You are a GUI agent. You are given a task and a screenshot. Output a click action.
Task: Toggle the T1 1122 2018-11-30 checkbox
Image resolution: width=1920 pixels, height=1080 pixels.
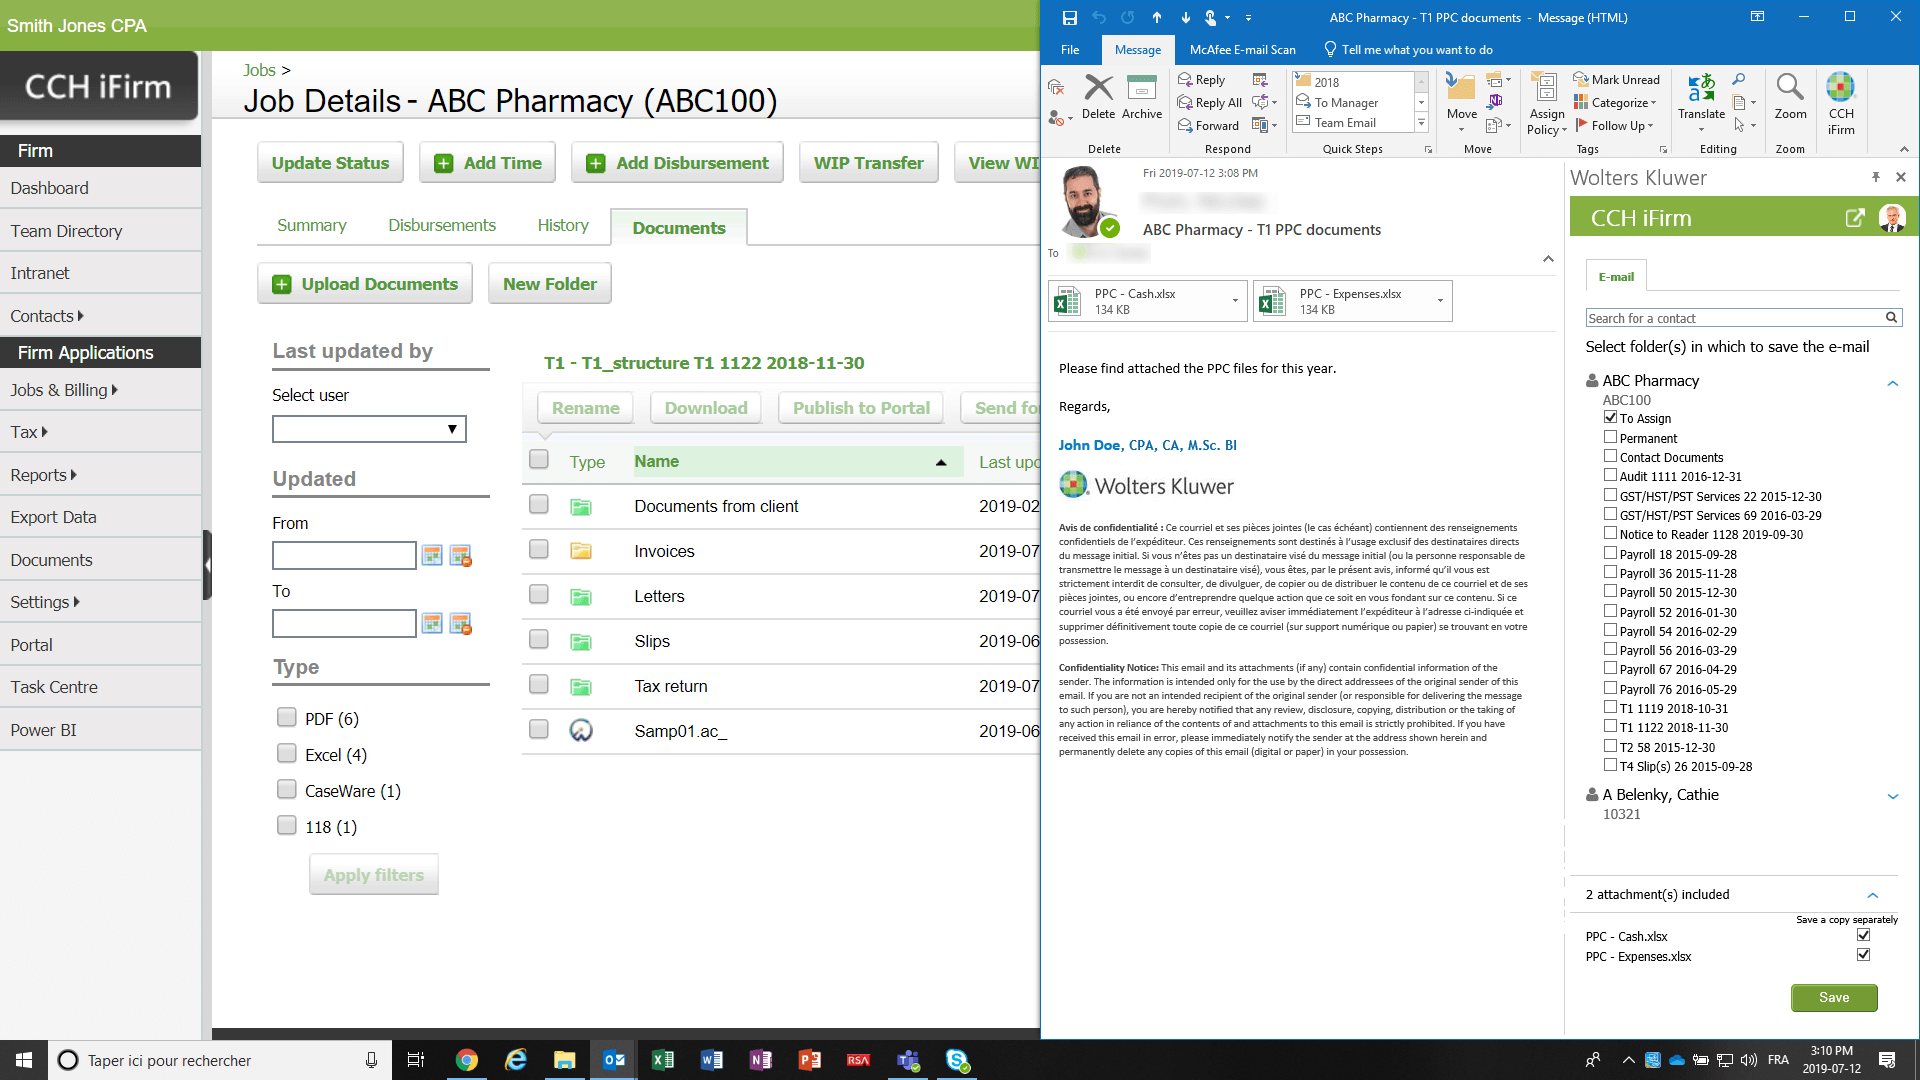[x=1610, y=727]
